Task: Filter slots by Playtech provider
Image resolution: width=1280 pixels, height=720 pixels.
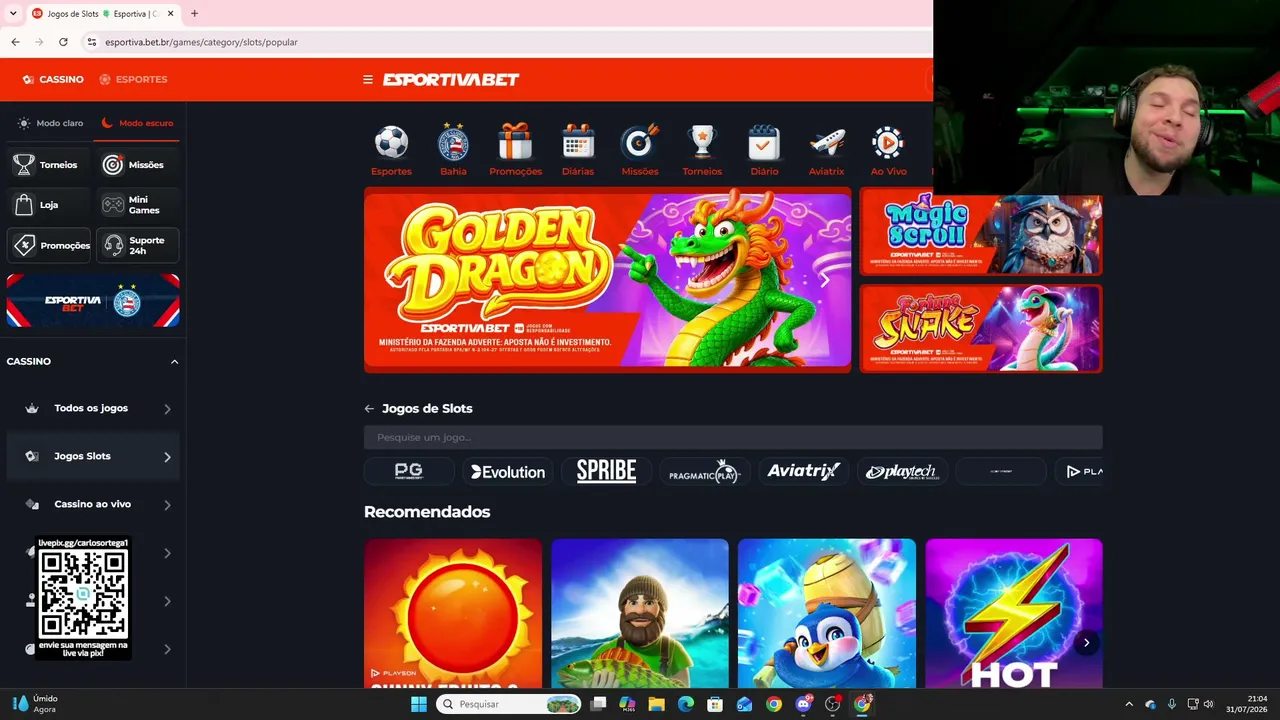Action: pyautogui.click(x=901, y=471)
